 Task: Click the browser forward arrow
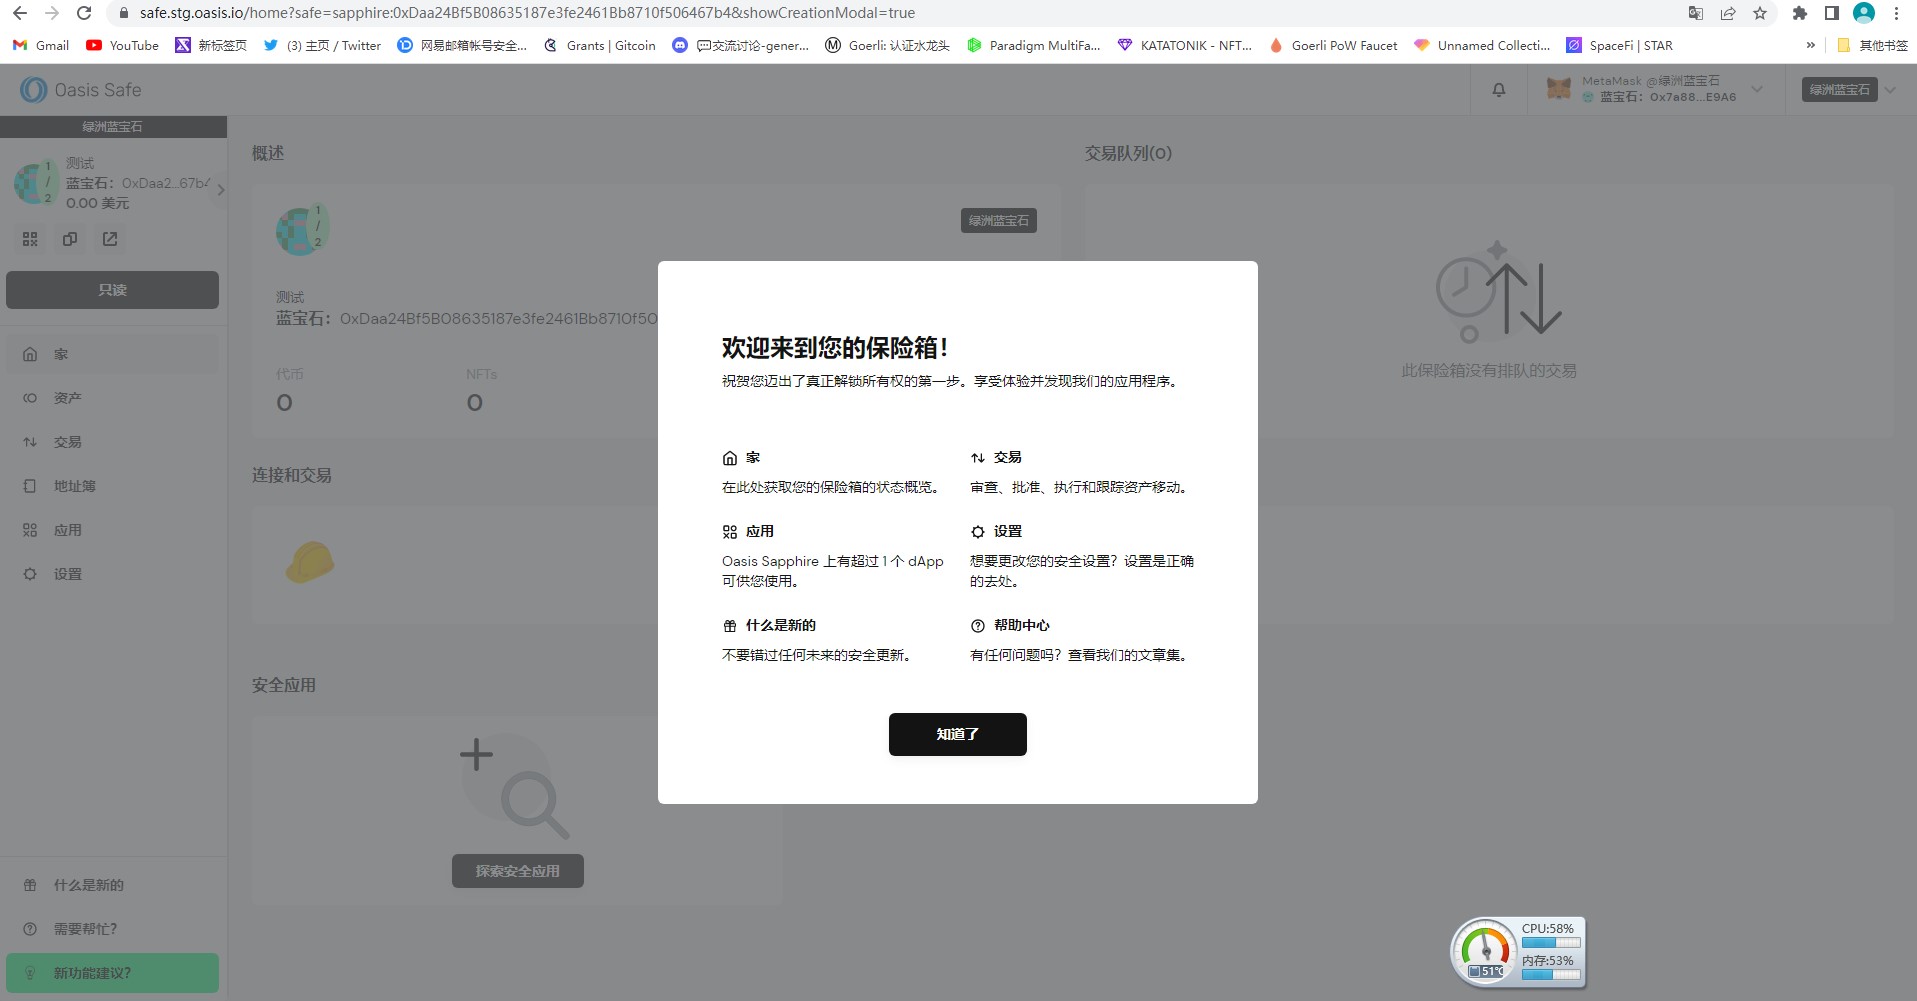[52, 13]
